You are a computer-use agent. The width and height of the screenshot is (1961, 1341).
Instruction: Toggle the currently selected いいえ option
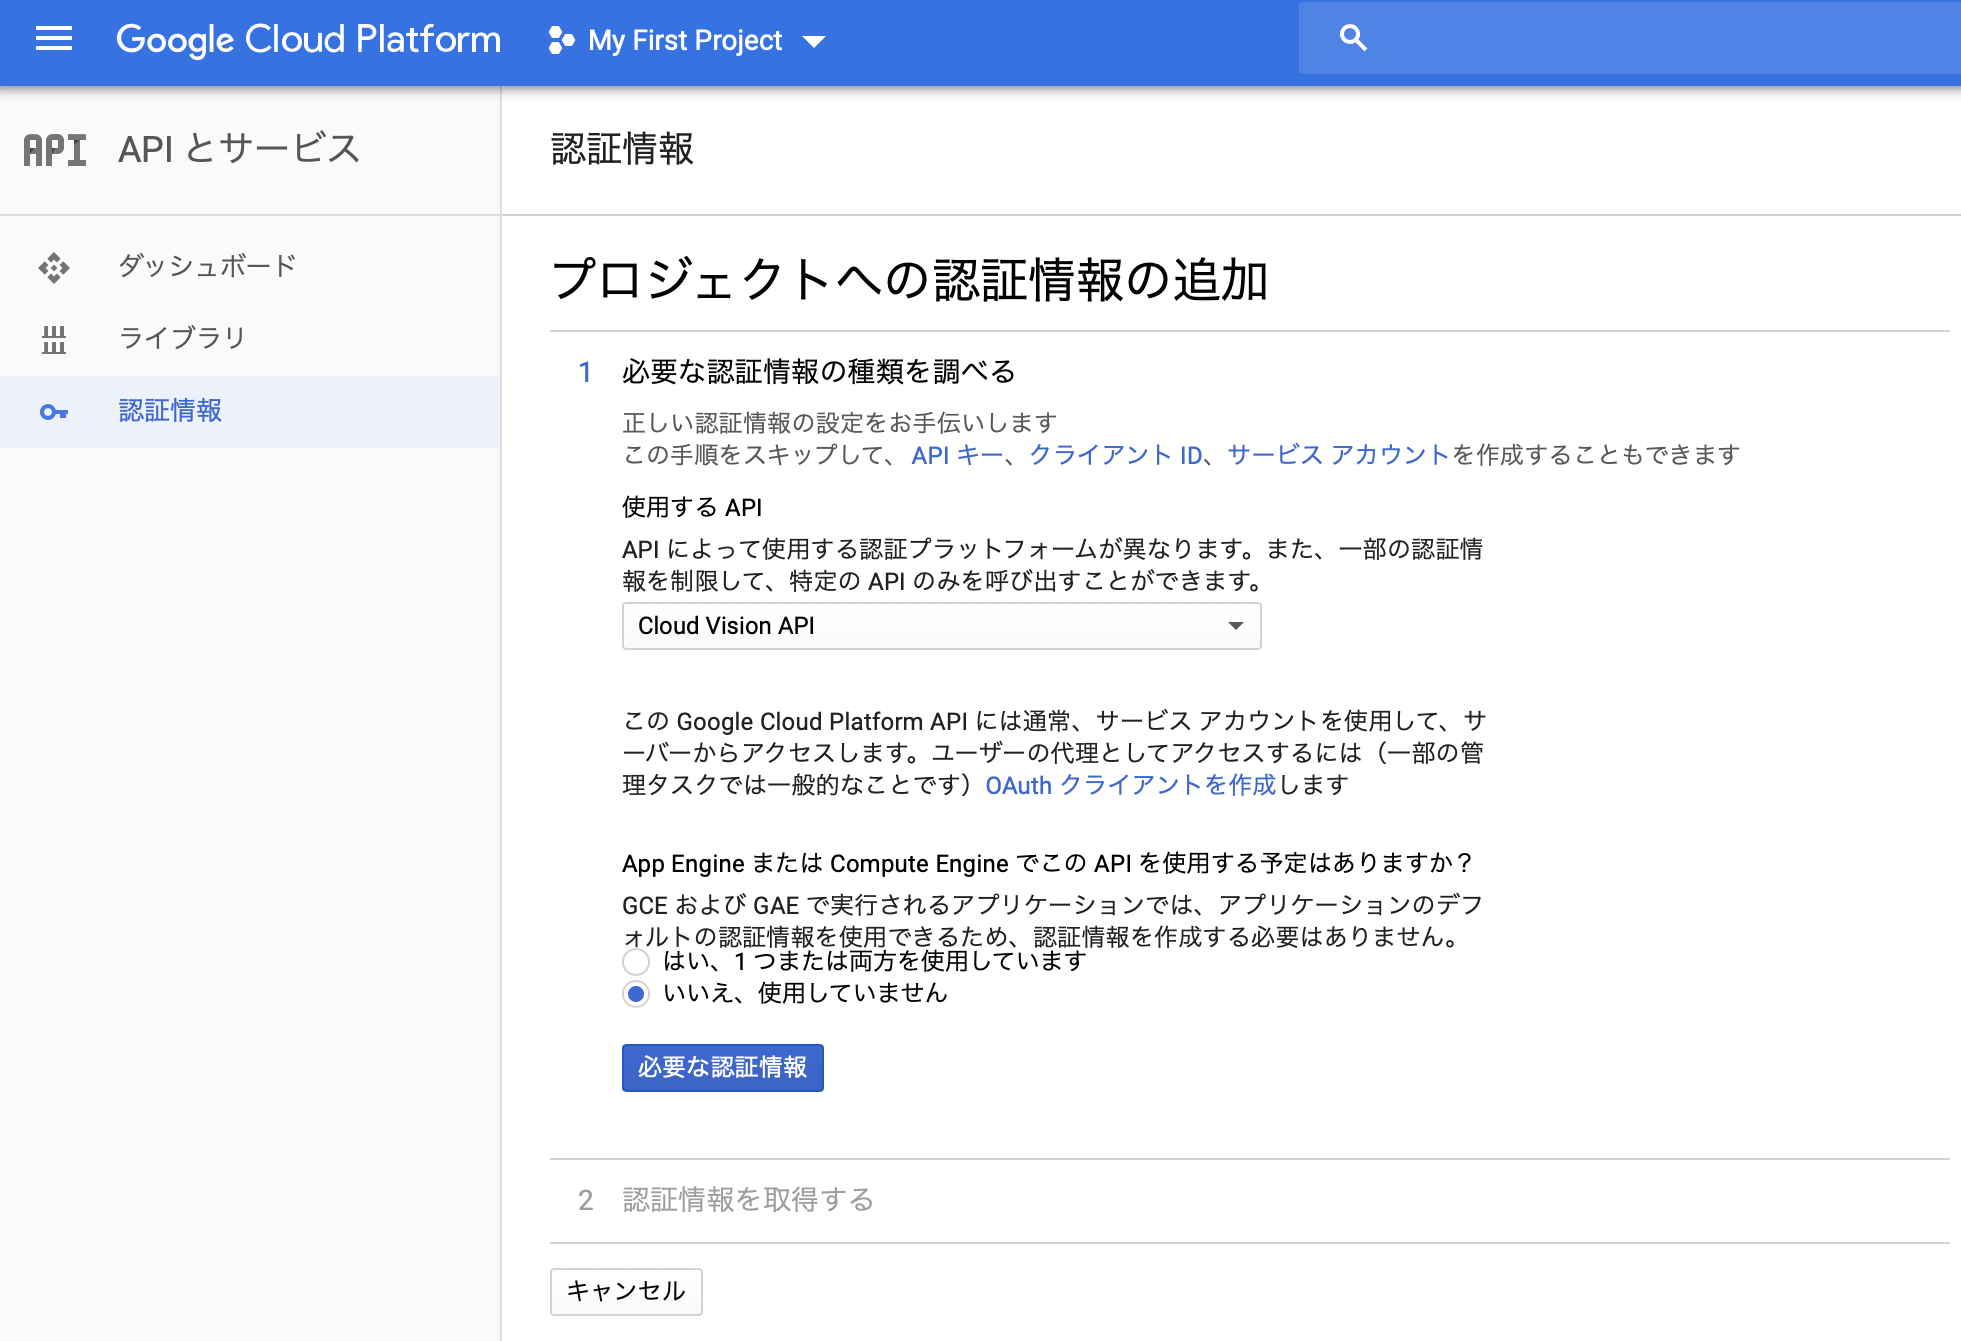point(635,994)
